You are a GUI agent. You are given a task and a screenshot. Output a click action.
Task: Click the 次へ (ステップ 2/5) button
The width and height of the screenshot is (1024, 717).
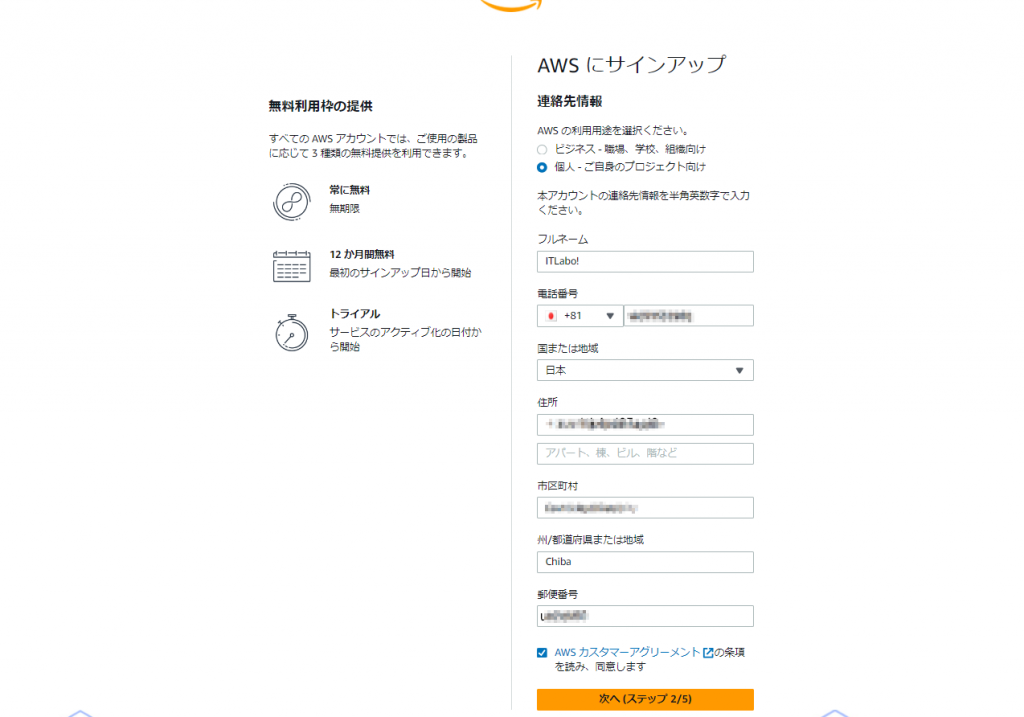[x=645, y=699]
